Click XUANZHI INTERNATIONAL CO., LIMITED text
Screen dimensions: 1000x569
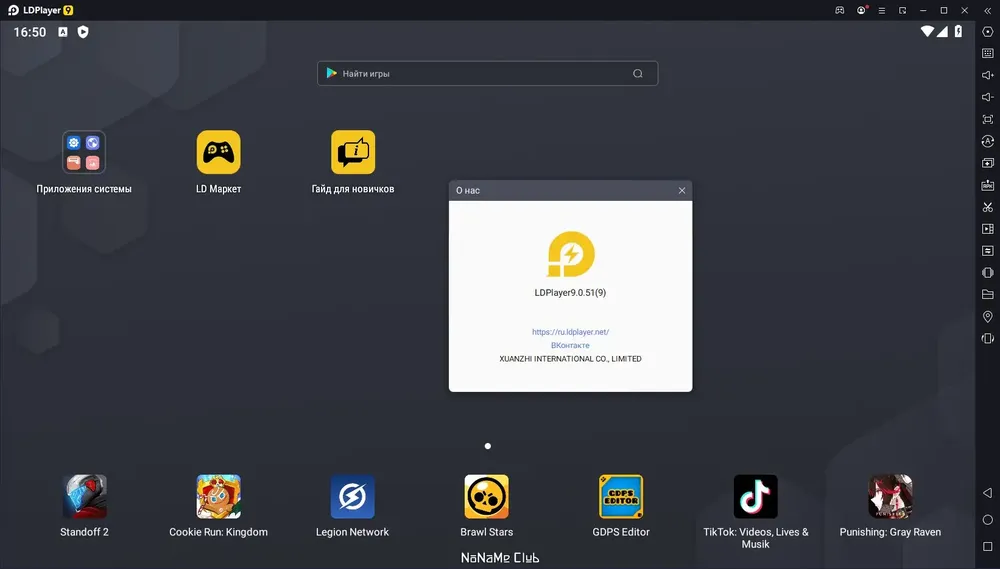[x=570, y=358]
